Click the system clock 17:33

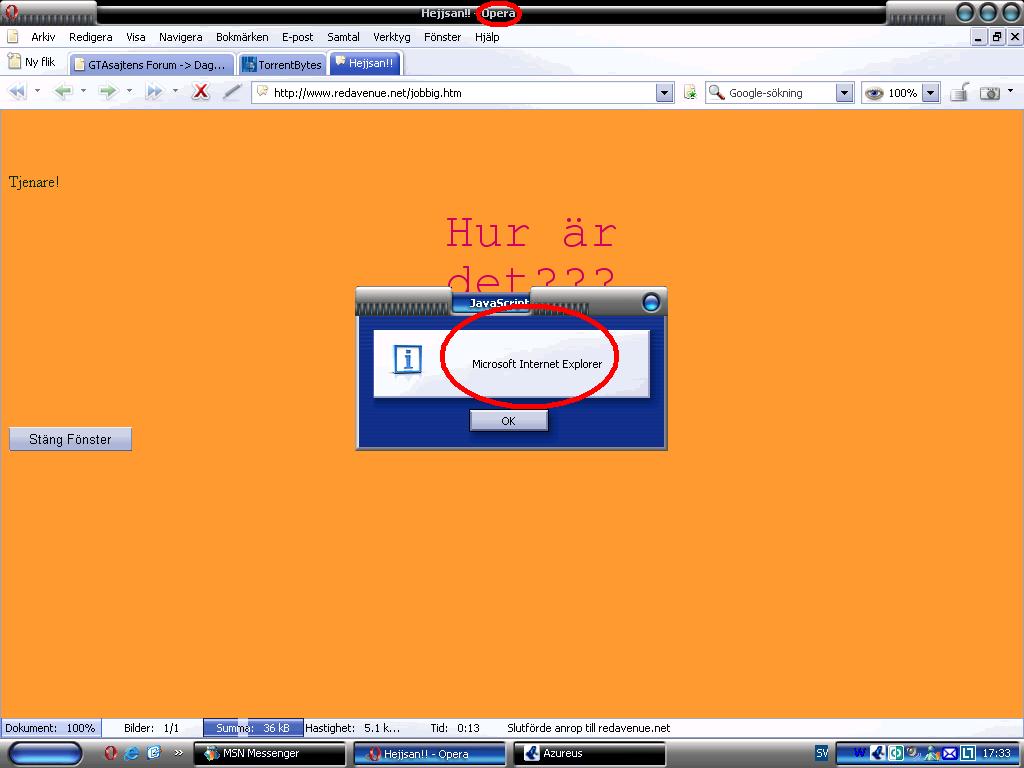(997, 754)
